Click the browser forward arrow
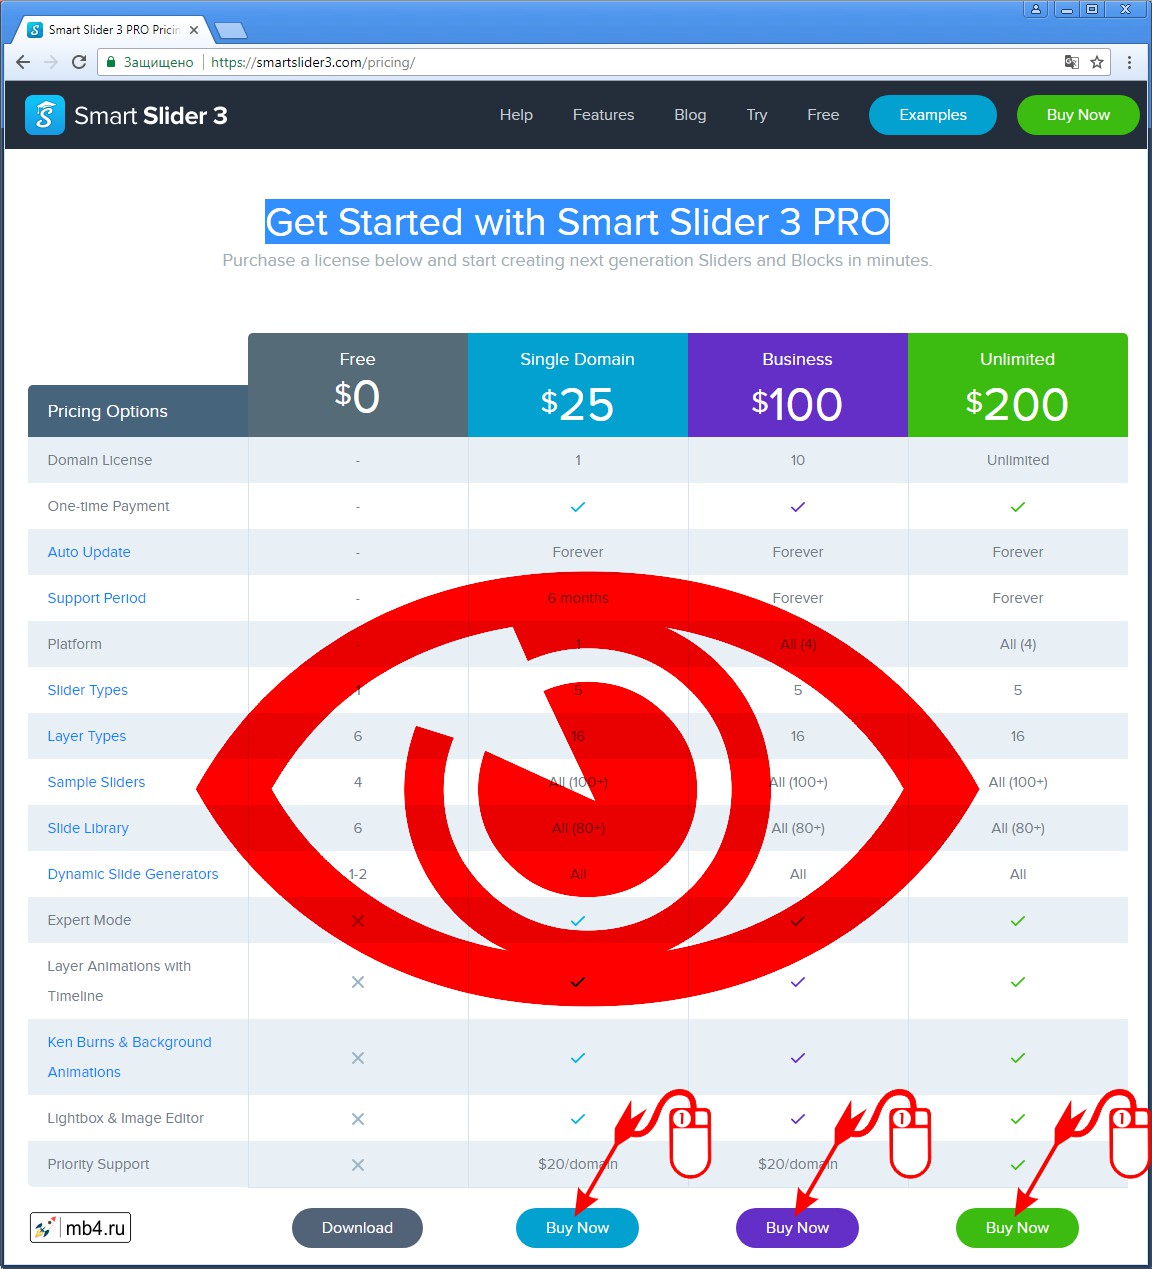The height and width of the screenshot is (1269, 1152). (x=50, y=61)
